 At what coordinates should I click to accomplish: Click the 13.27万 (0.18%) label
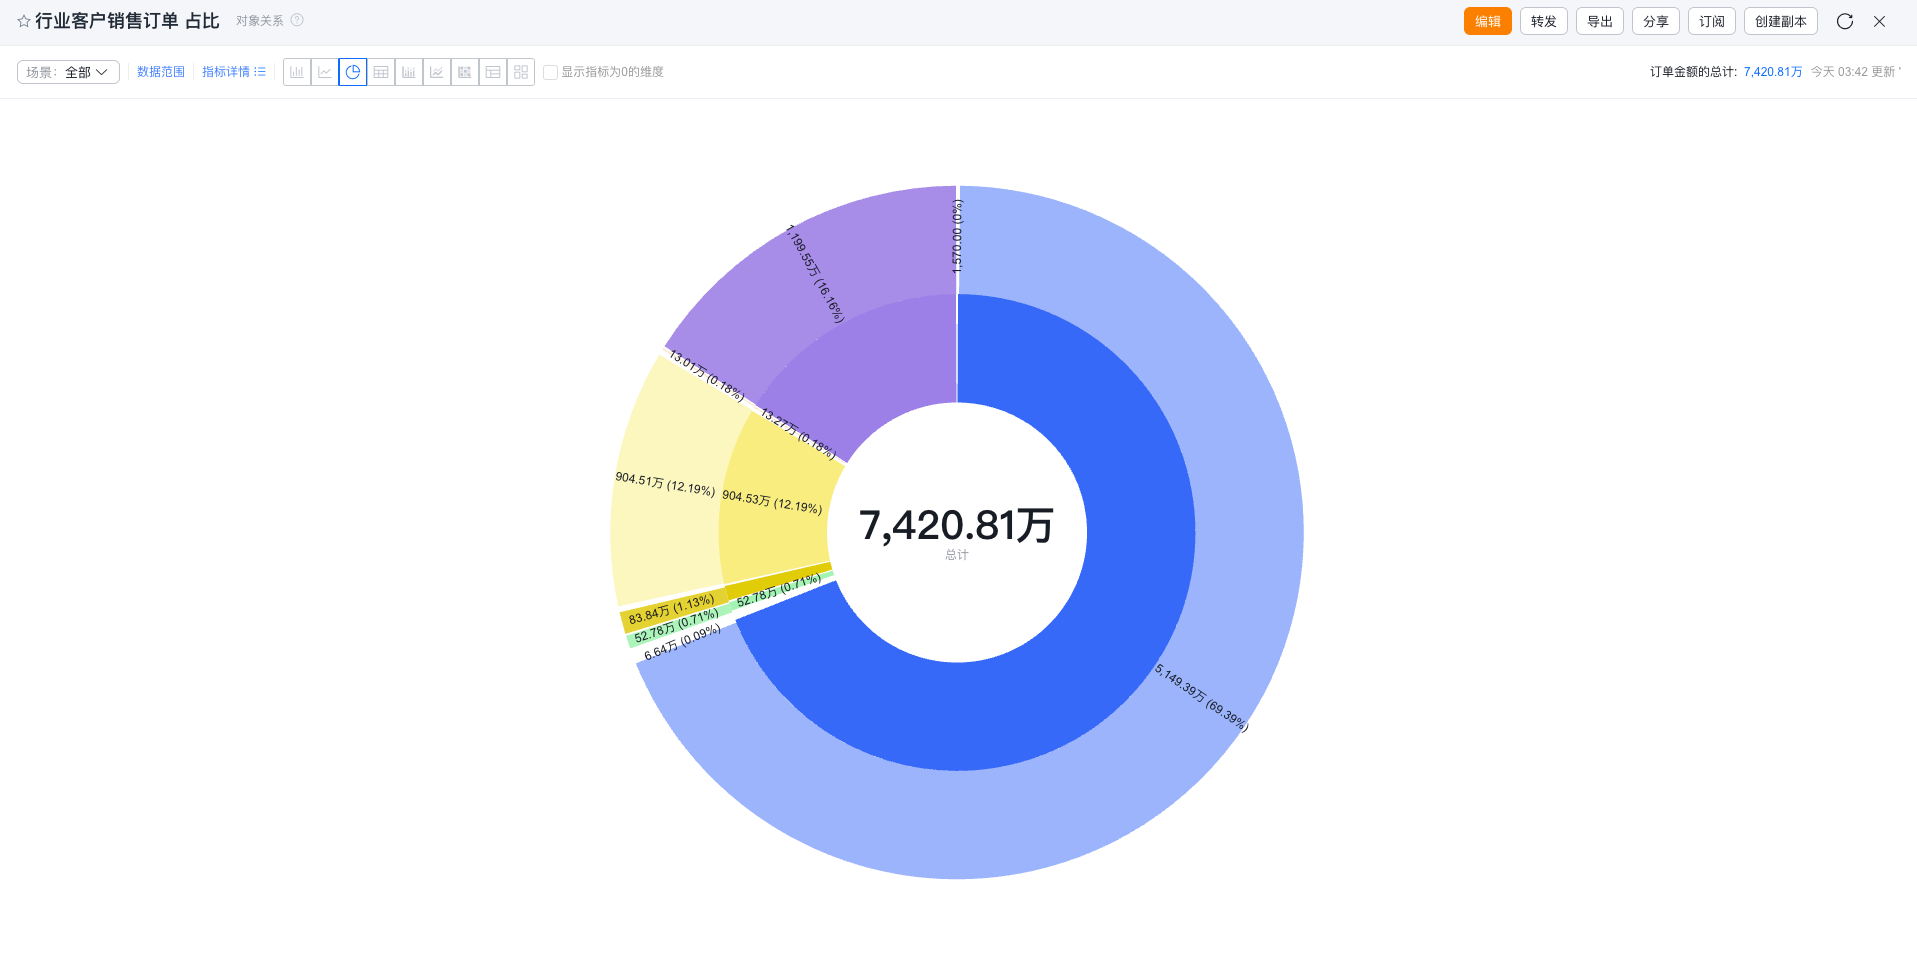(x=798, y=434)
